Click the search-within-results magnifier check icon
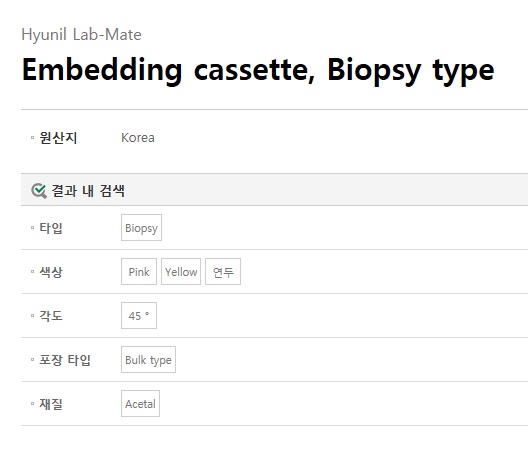 pos(39,191)
